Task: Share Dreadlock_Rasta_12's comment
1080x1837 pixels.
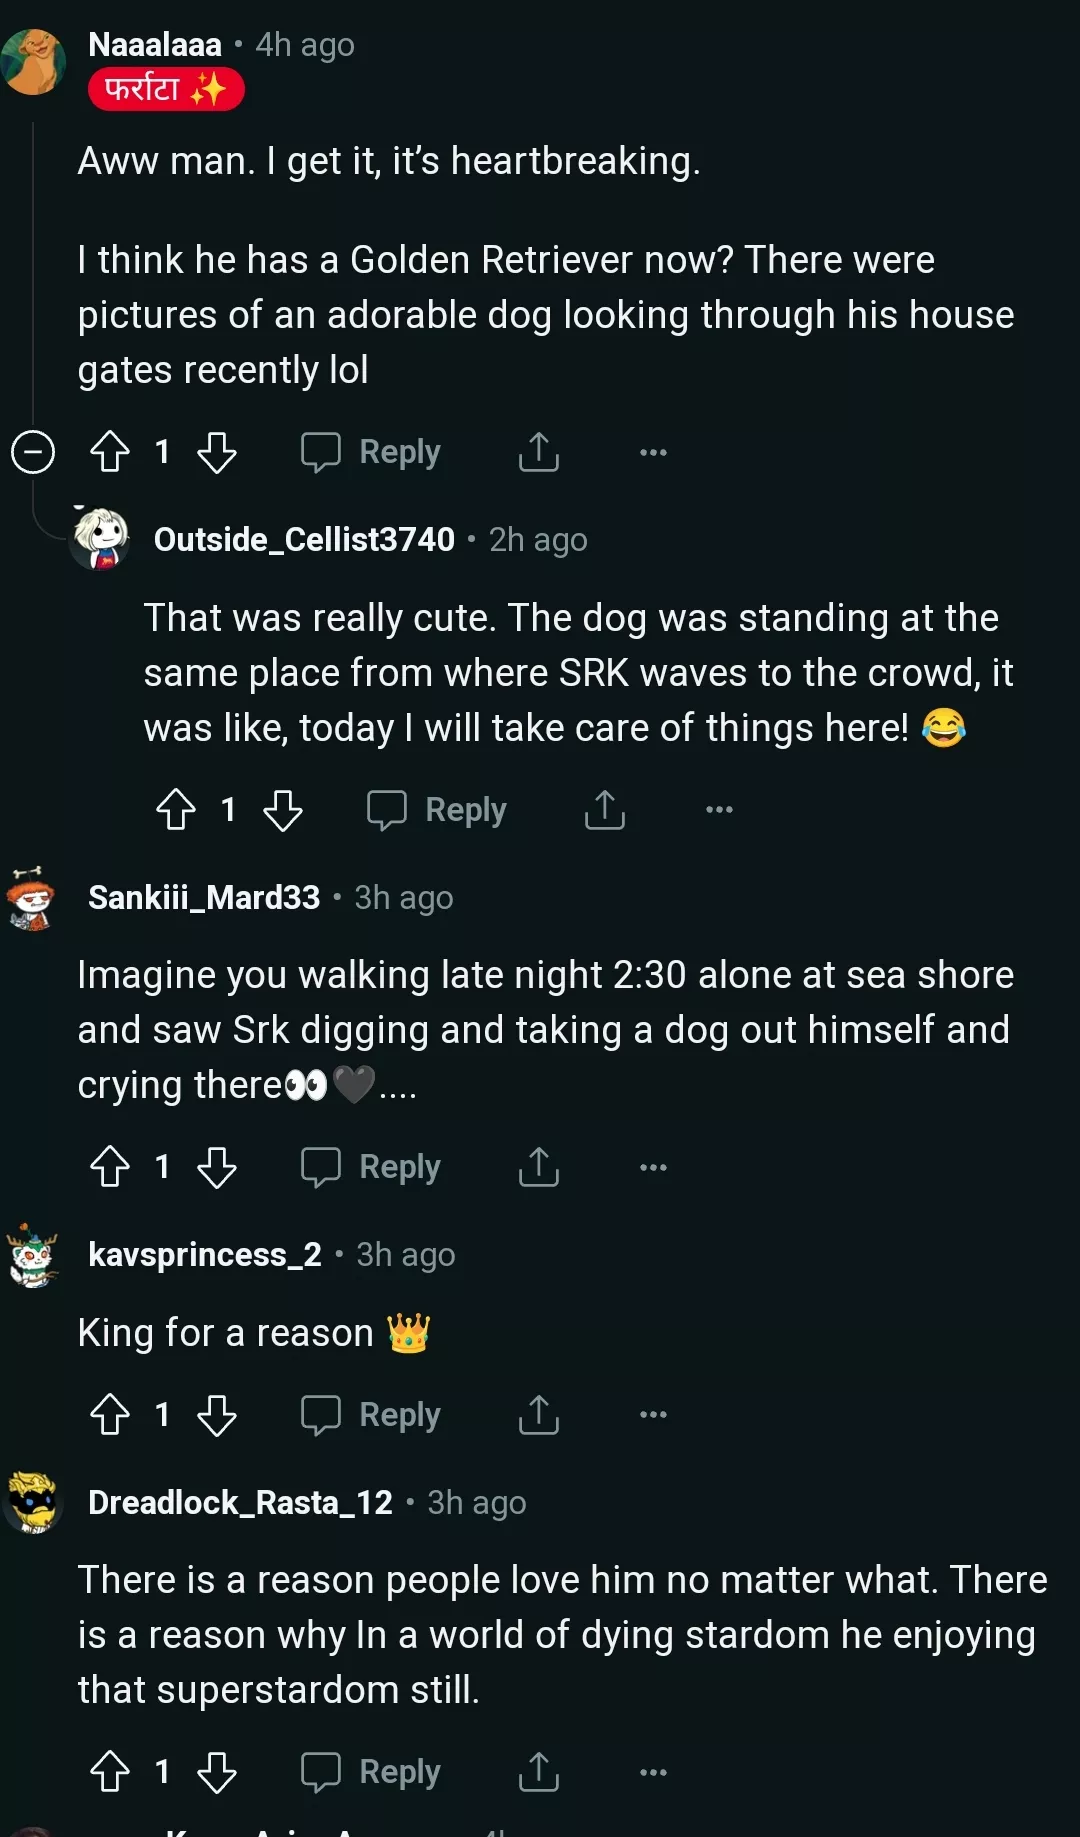Action: point(538,1772)
